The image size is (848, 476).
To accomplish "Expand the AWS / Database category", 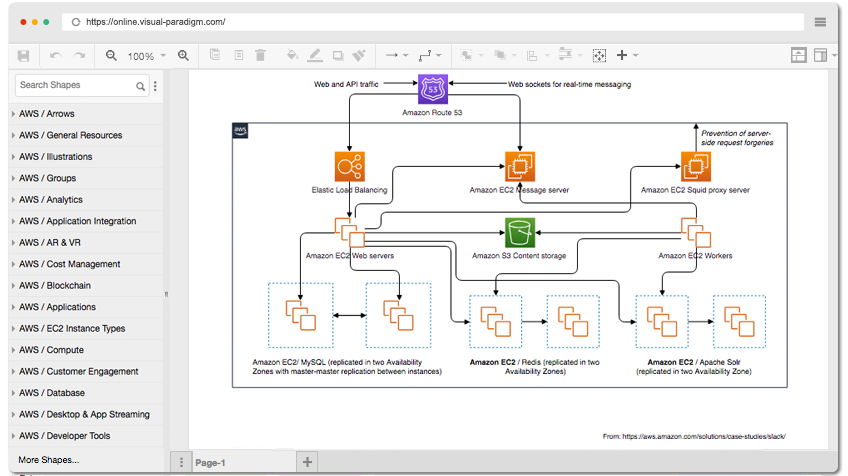I will point(87,393).
